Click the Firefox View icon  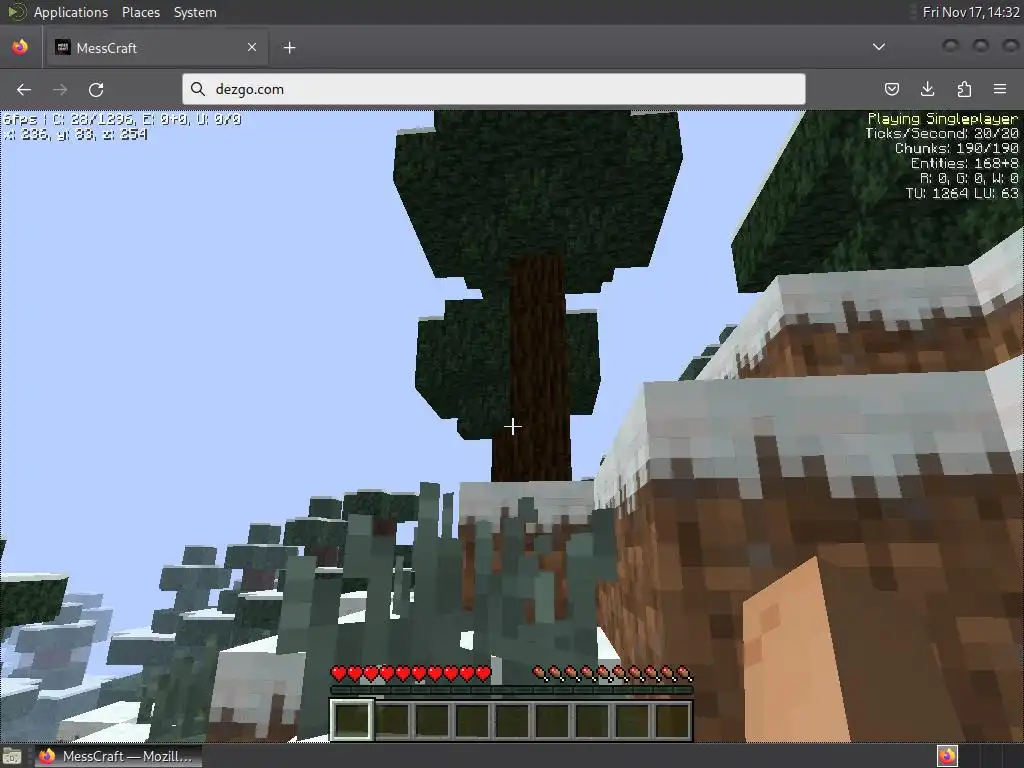click(20, 47)
